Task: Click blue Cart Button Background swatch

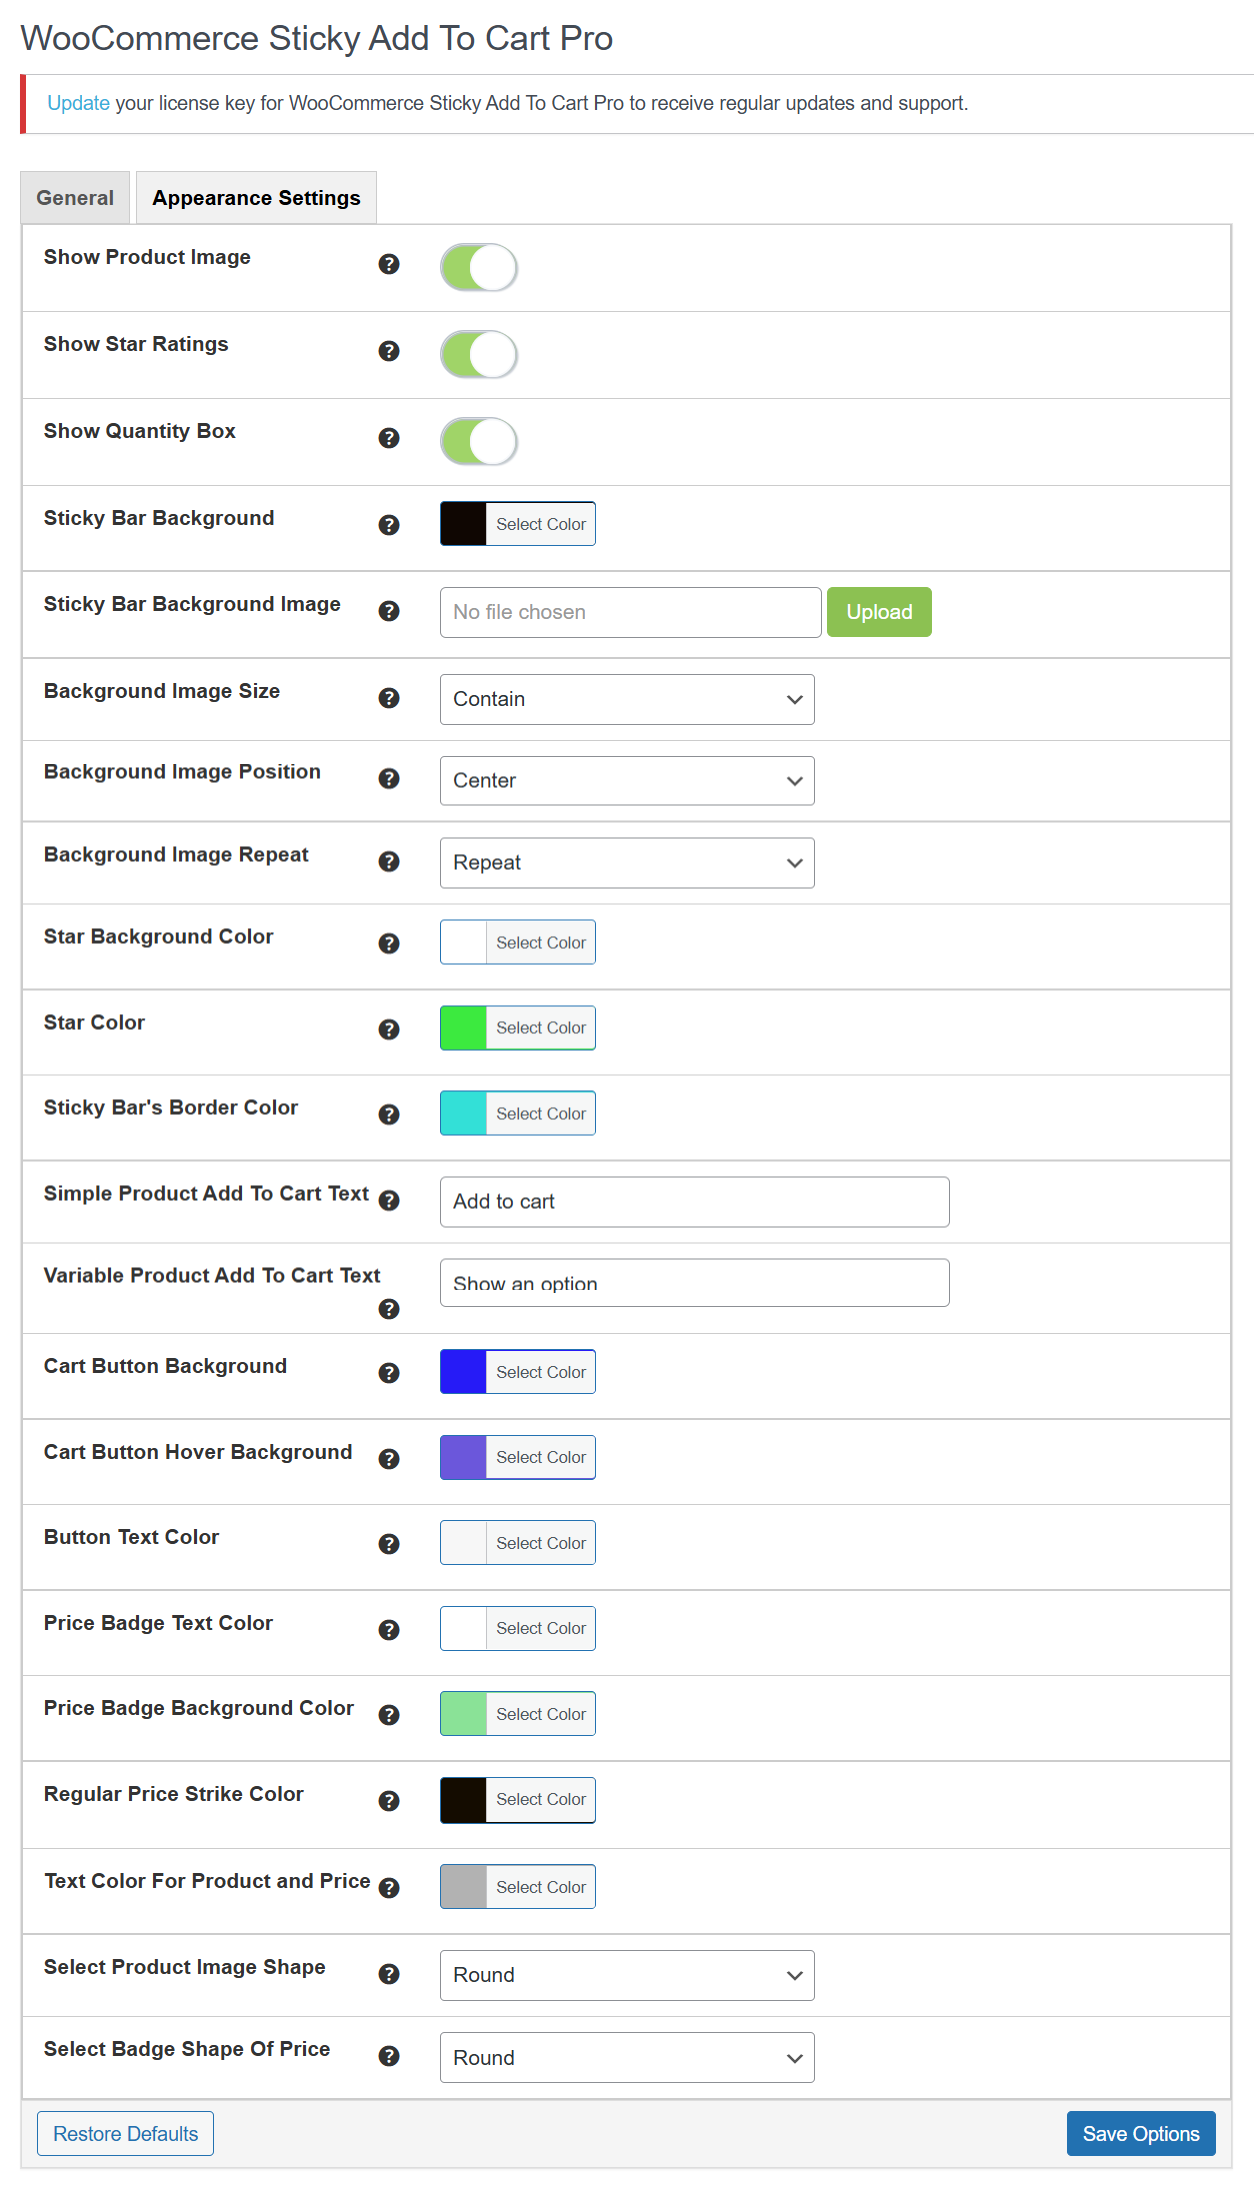Action: [x=463, y=1372]
